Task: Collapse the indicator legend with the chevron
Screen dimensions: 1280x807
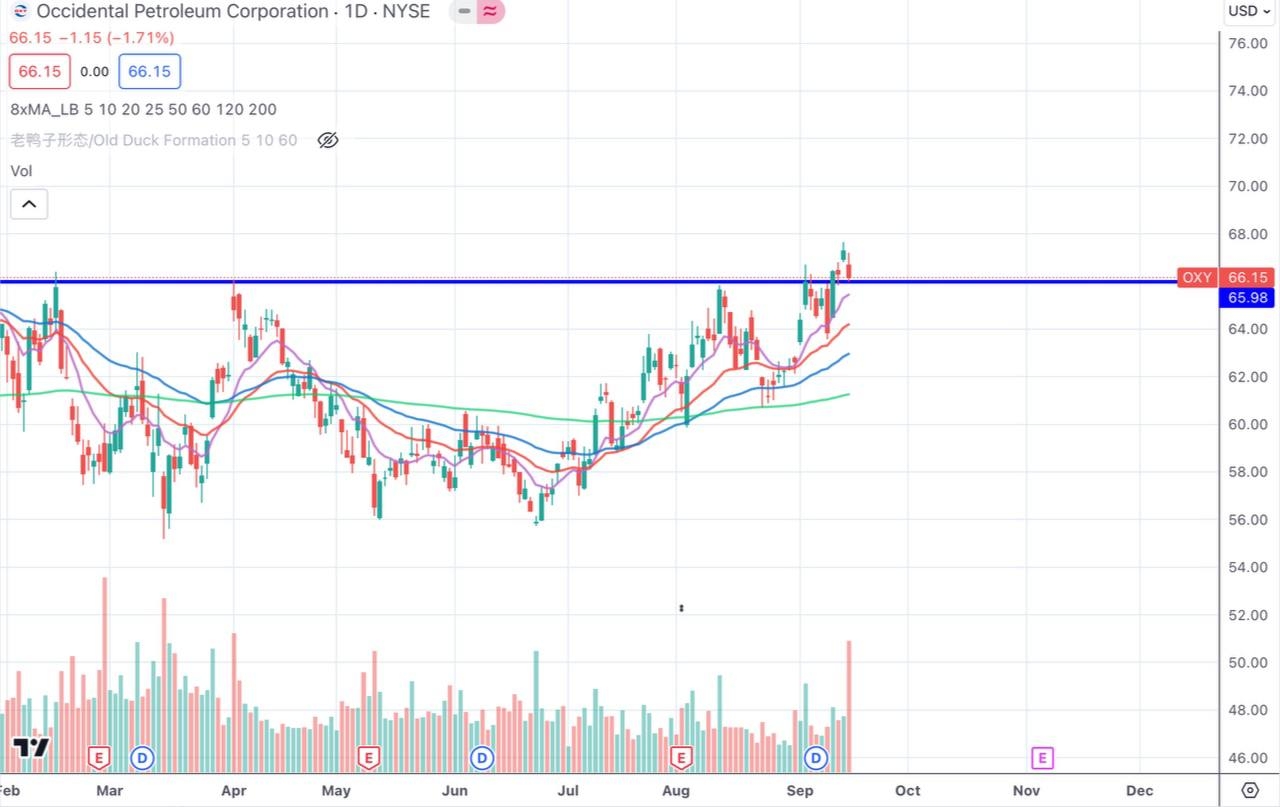Action: (x=29, y=205)
